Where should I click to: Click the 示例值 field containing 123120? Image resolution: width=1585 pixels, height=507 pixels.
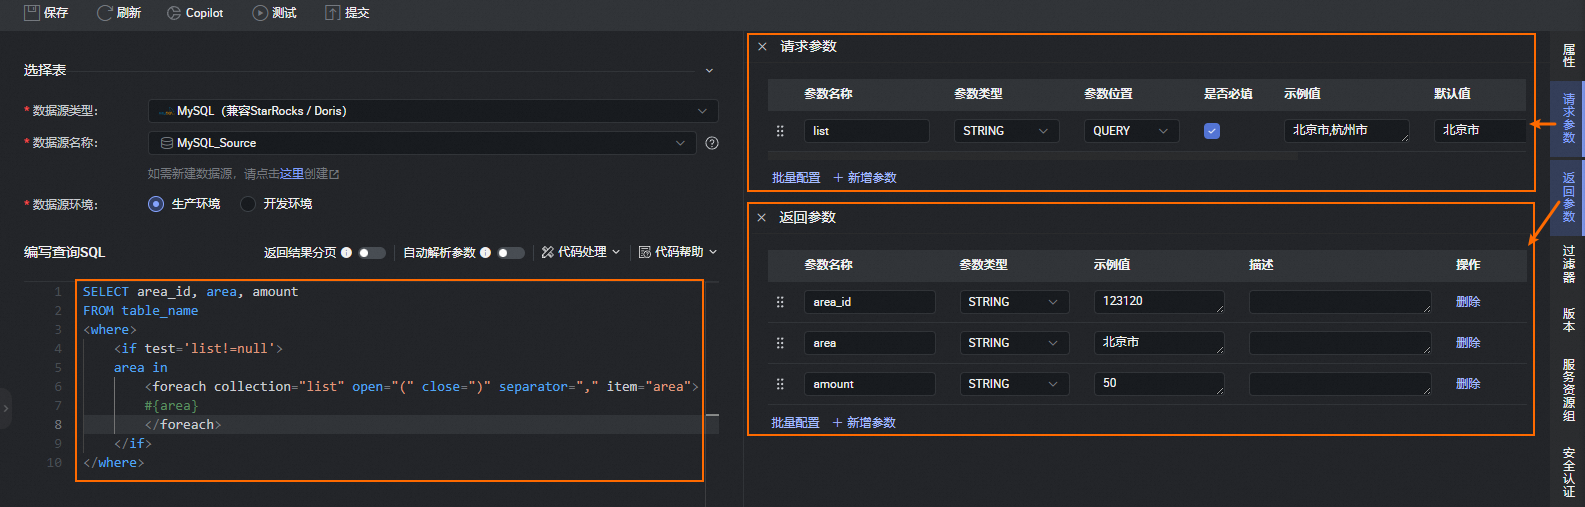click(x=1159, y=302)
